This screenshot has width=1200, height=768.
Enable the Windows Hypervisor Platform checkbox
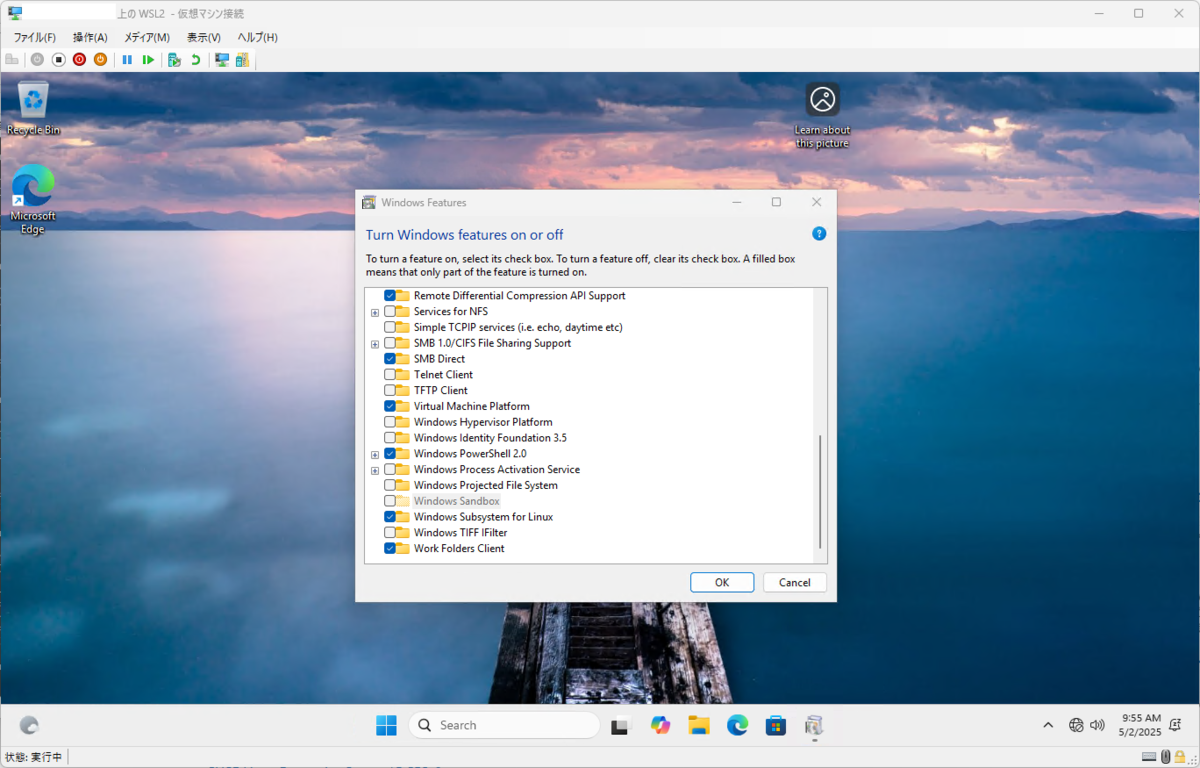pyautogui.click(x=390, y=422)
